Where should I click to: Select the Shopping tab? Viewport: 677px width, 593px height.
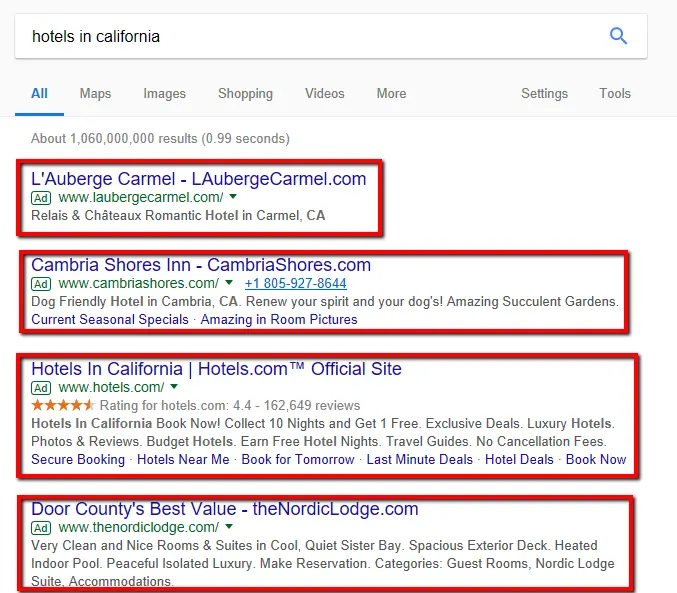[x=245, y=93]
